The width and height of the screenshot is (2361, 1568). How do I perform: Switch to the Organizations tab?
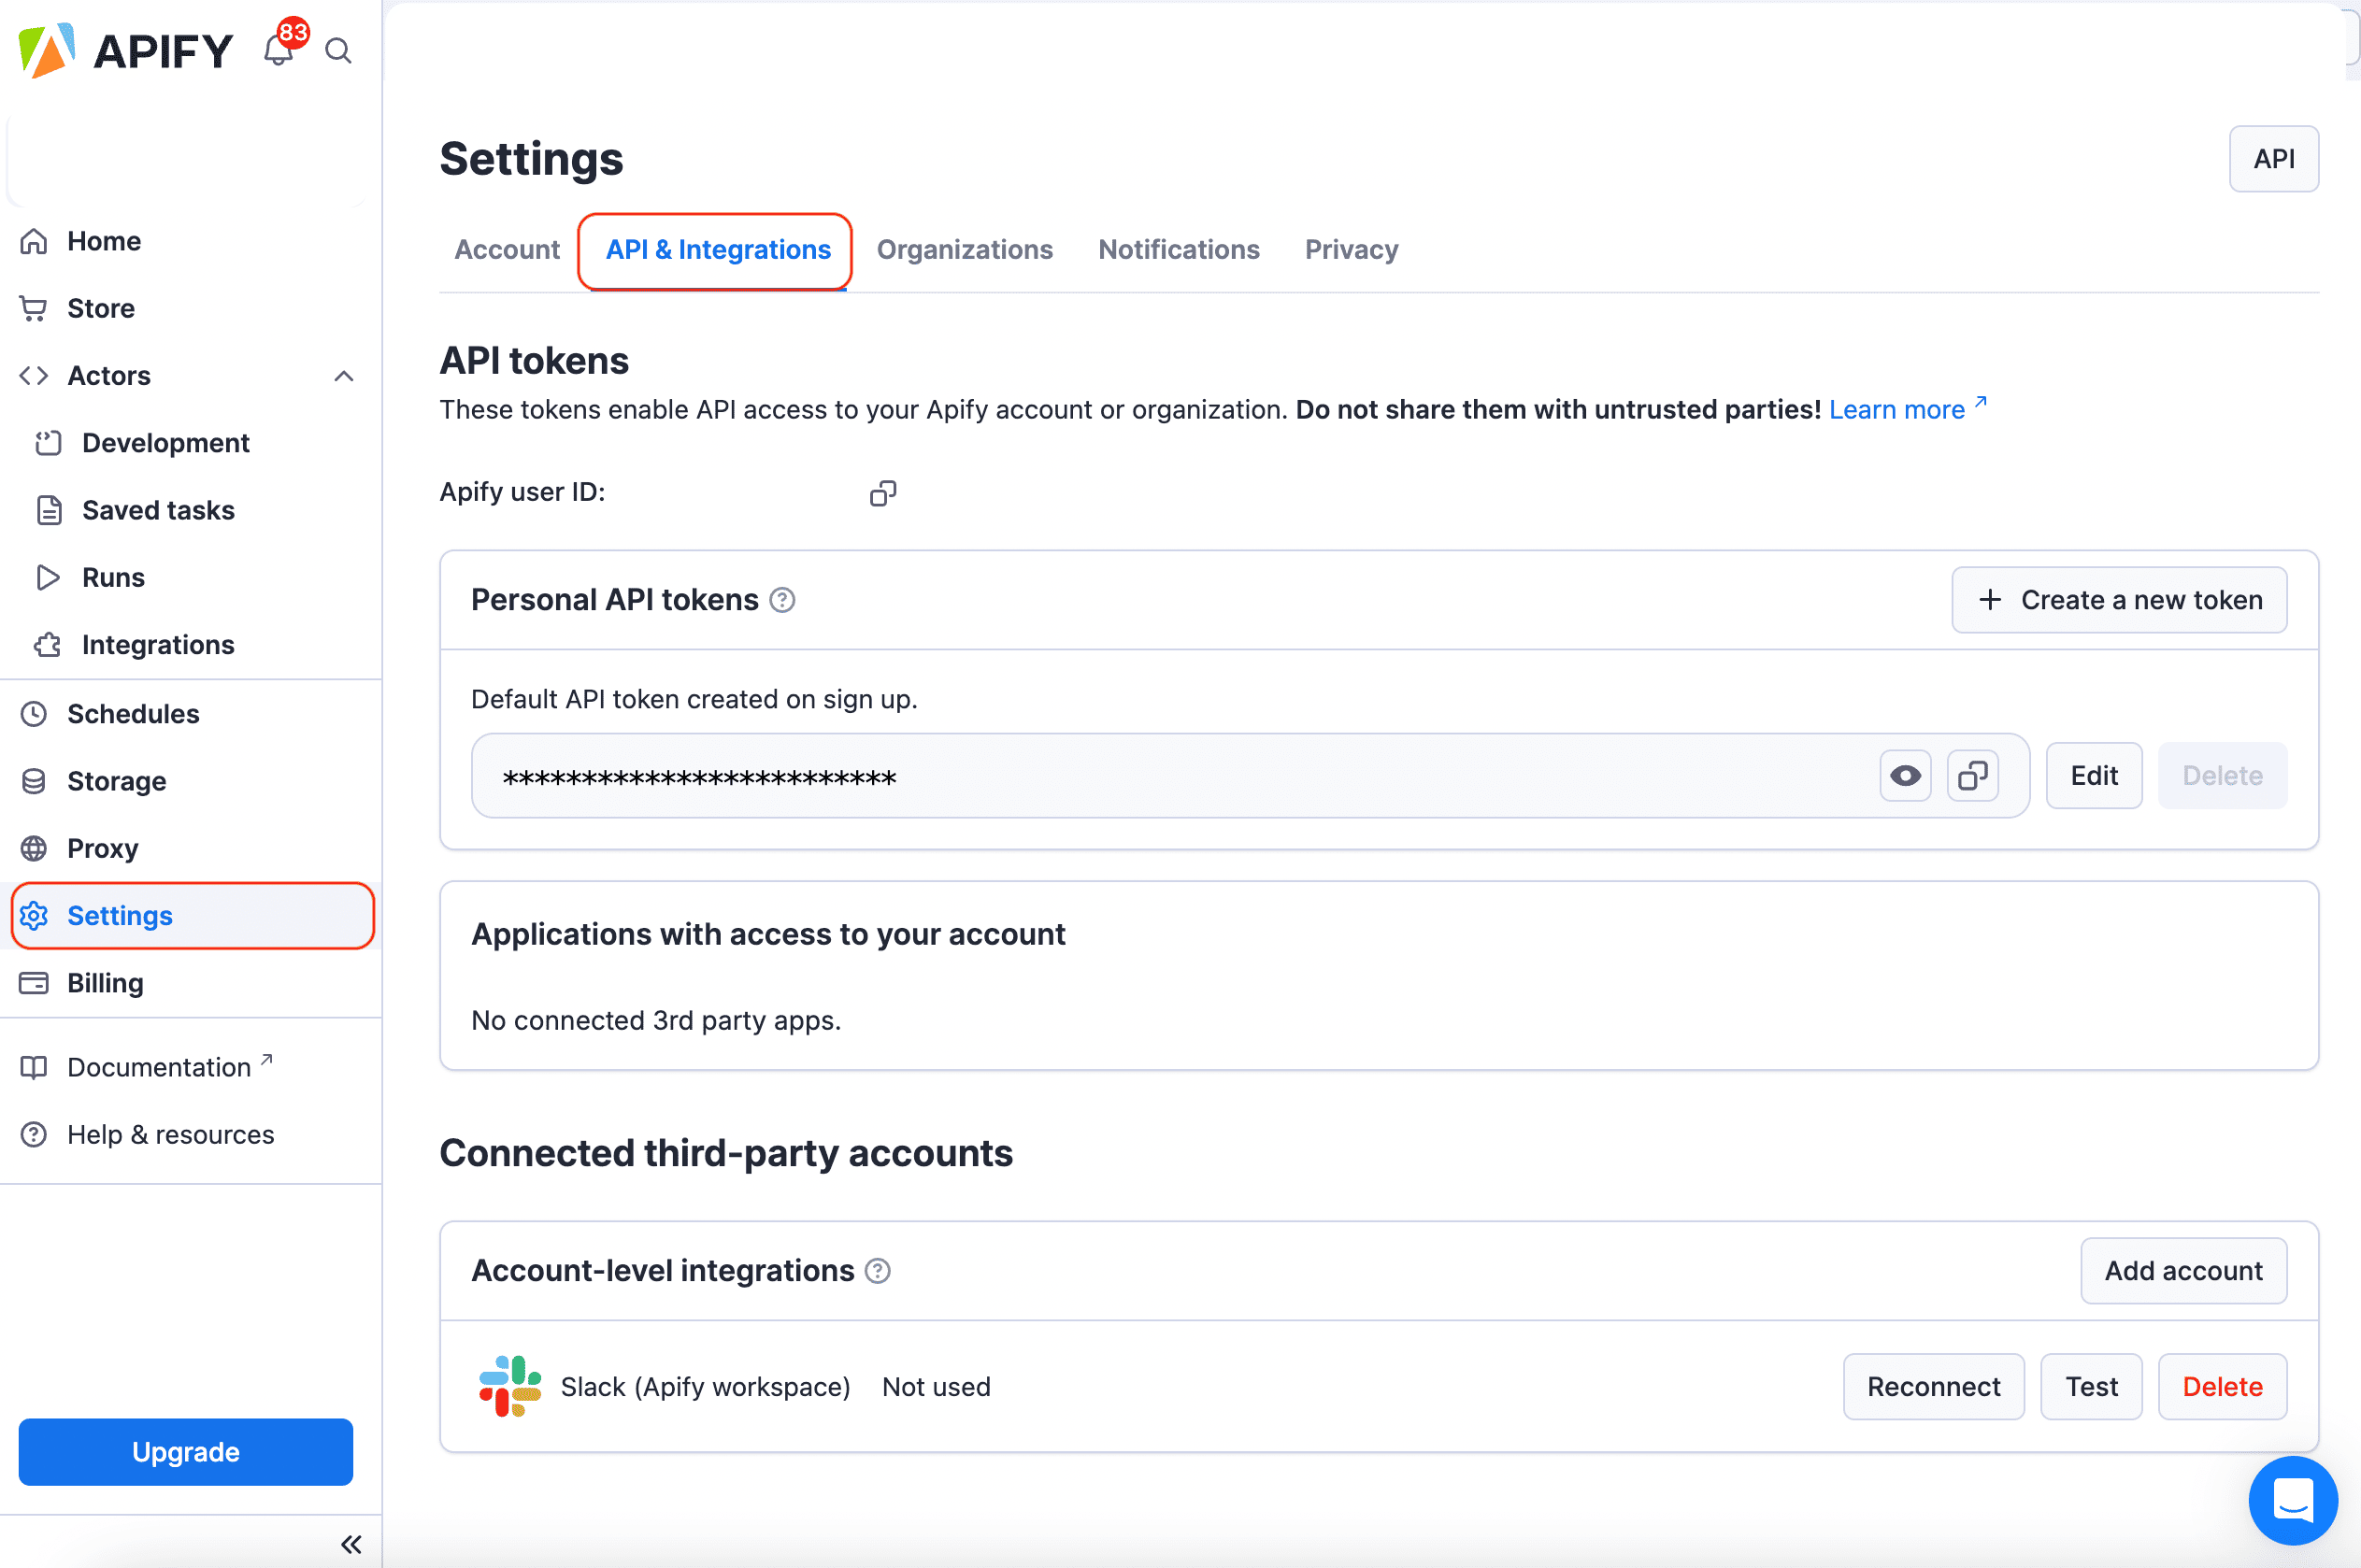pyautogui.click(x=964, y=250)
